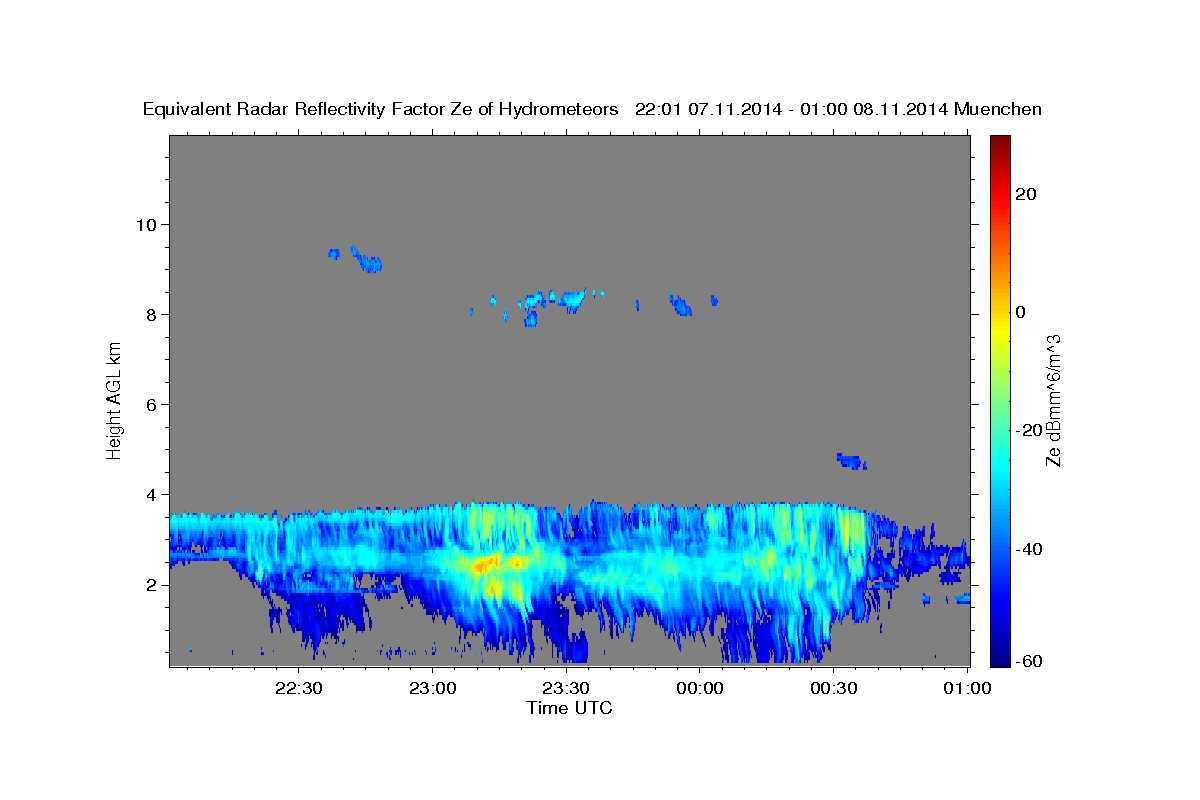Click the isolated echo near 4.8 km height
The height and width of the screenshot is (800, 1200).
tap(851, 461)
